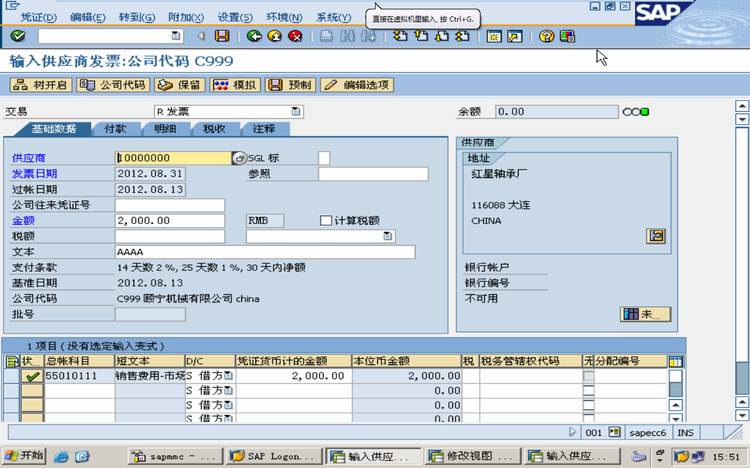The image size is (750, 468).
Task: Toggle checkbox in third line item row
Action: (589, 405)
